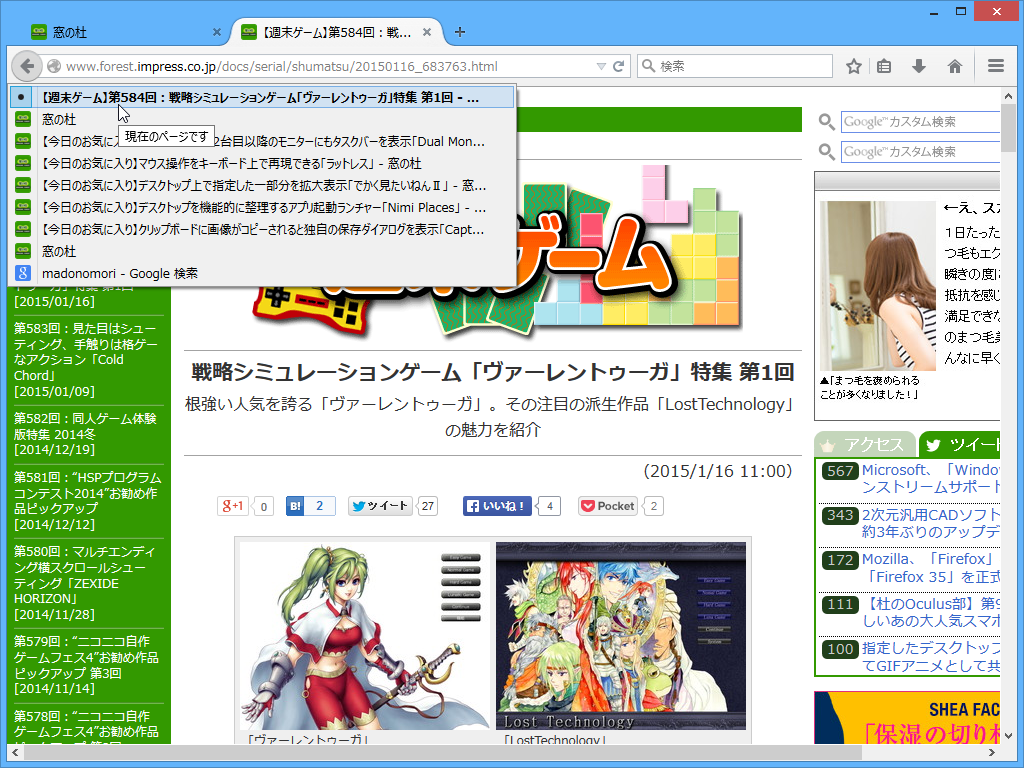Go back to first 窓の杜 history entry

point(262,120)
